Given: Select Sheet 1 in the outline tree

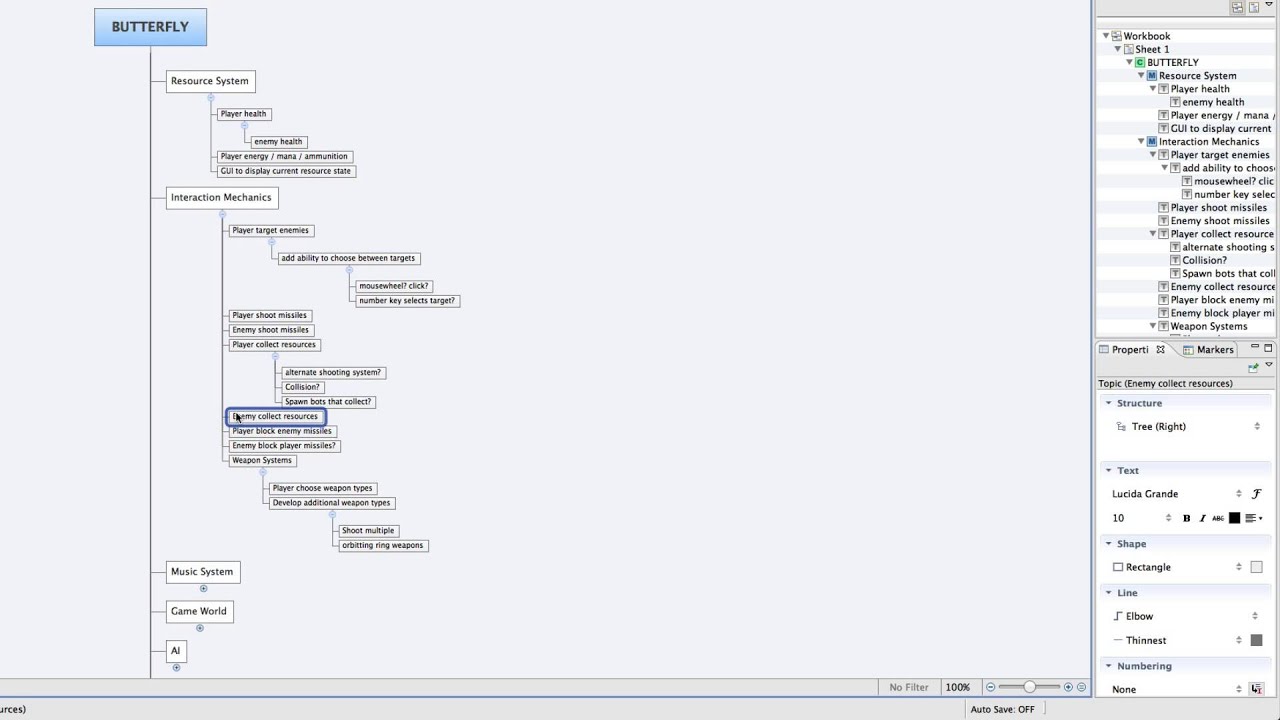Looking at the screenshot, I should (x=1151, y=49).
